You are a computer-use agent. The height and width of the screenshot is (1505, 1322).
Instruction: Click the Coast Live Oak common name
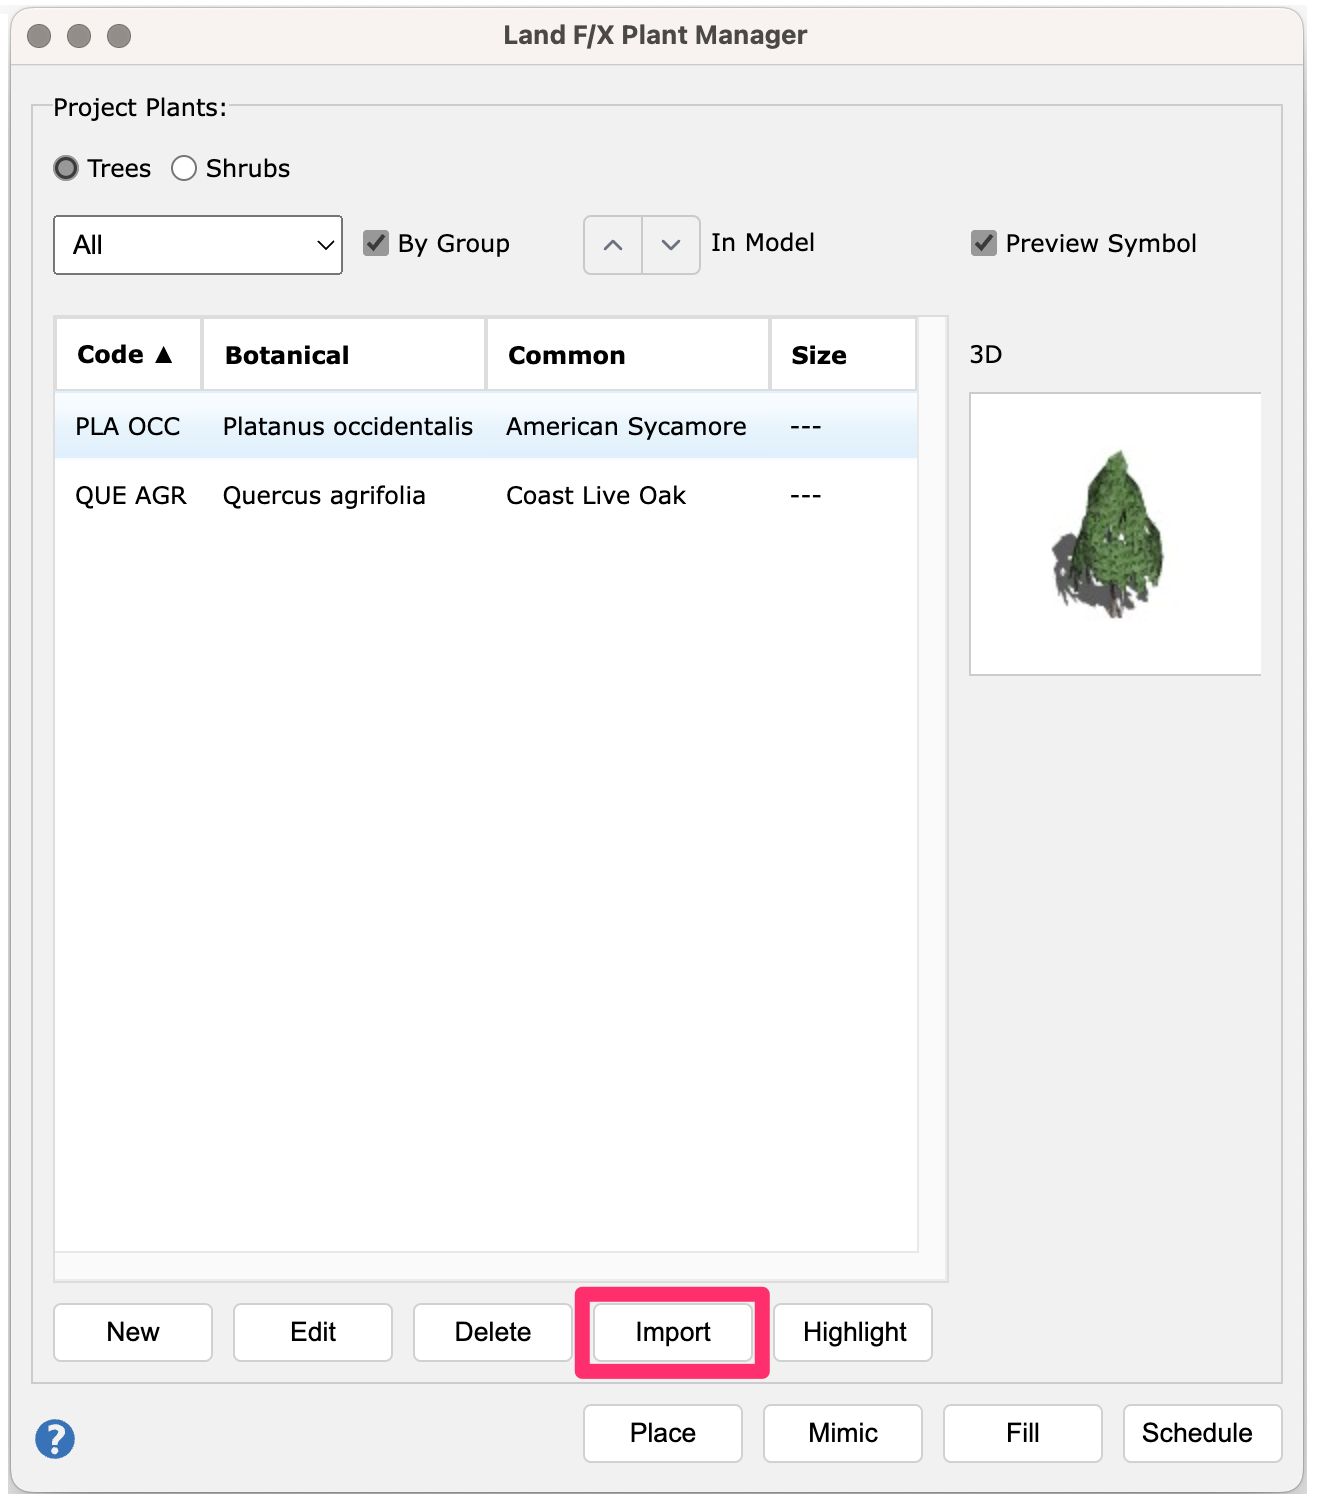(x=596, y=495)
